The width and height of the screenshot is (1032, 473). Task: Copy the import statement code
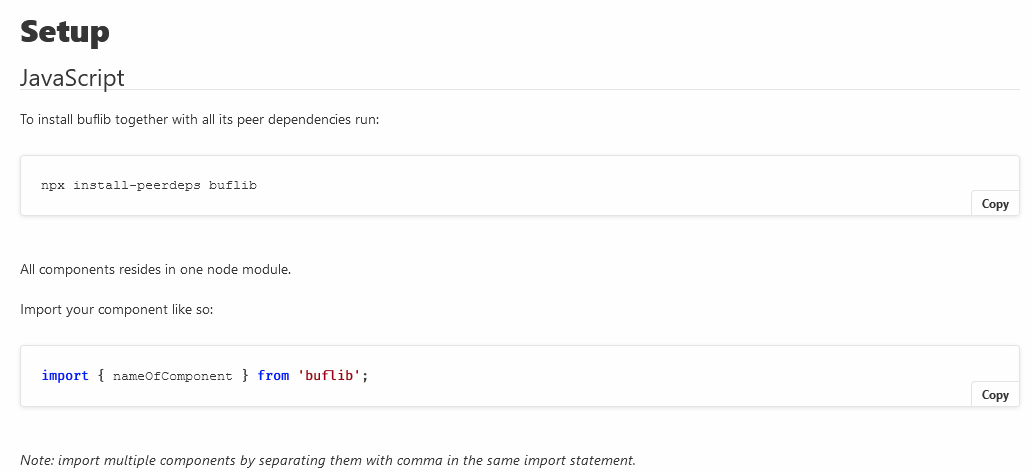point(994,394)
